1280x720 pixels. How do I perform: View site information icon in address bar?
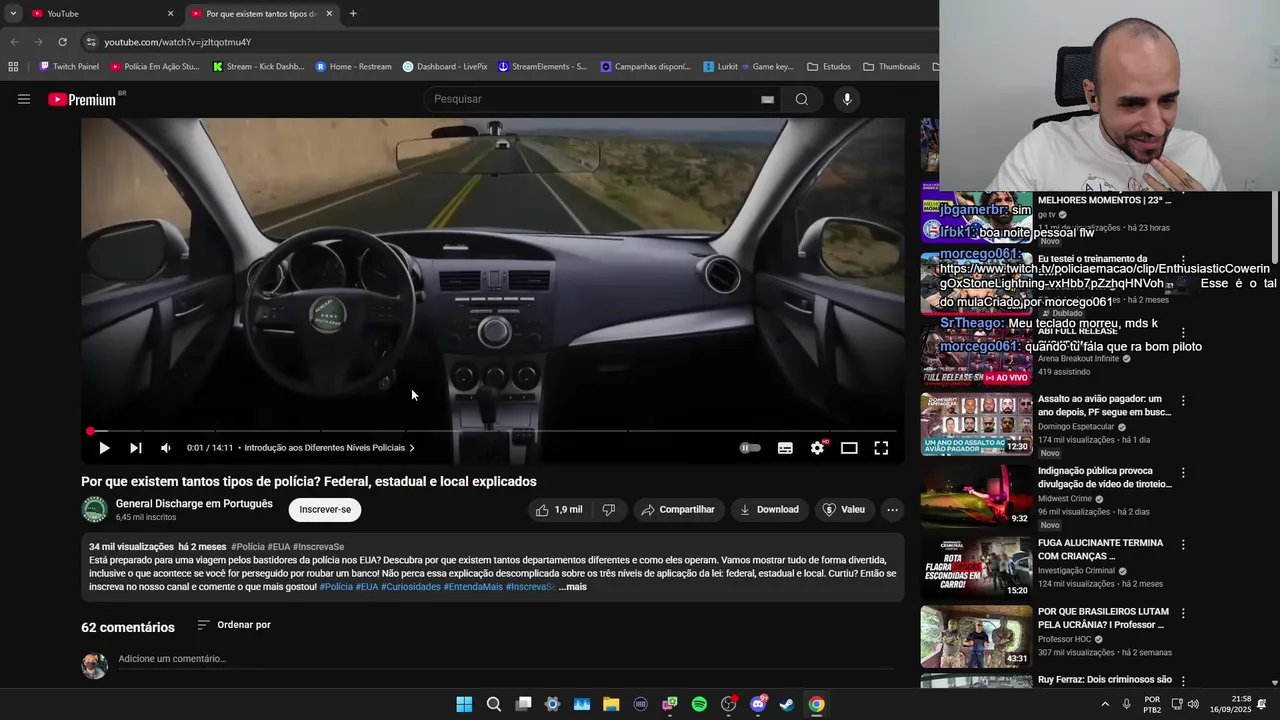[x=91, y=42]
